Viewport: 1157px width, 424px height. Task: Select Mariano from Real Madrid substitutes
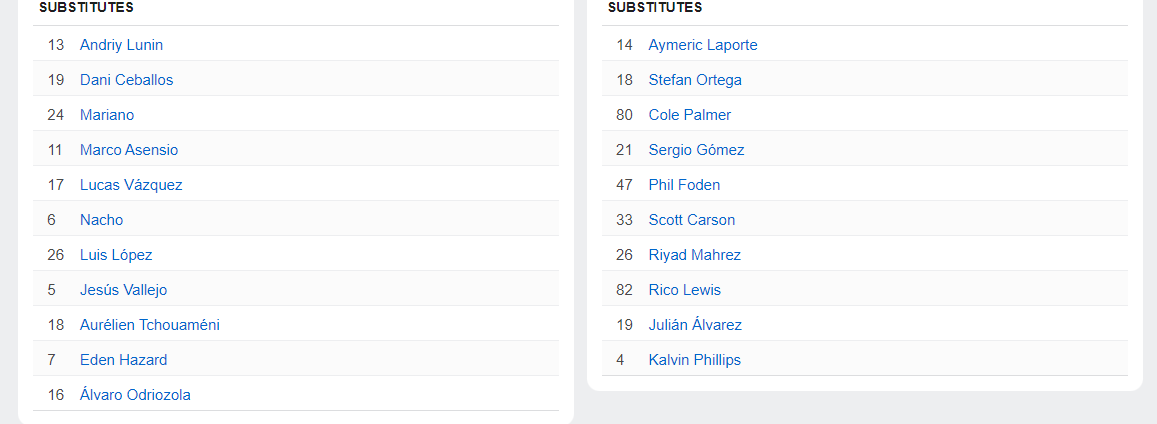pos(107,115)
